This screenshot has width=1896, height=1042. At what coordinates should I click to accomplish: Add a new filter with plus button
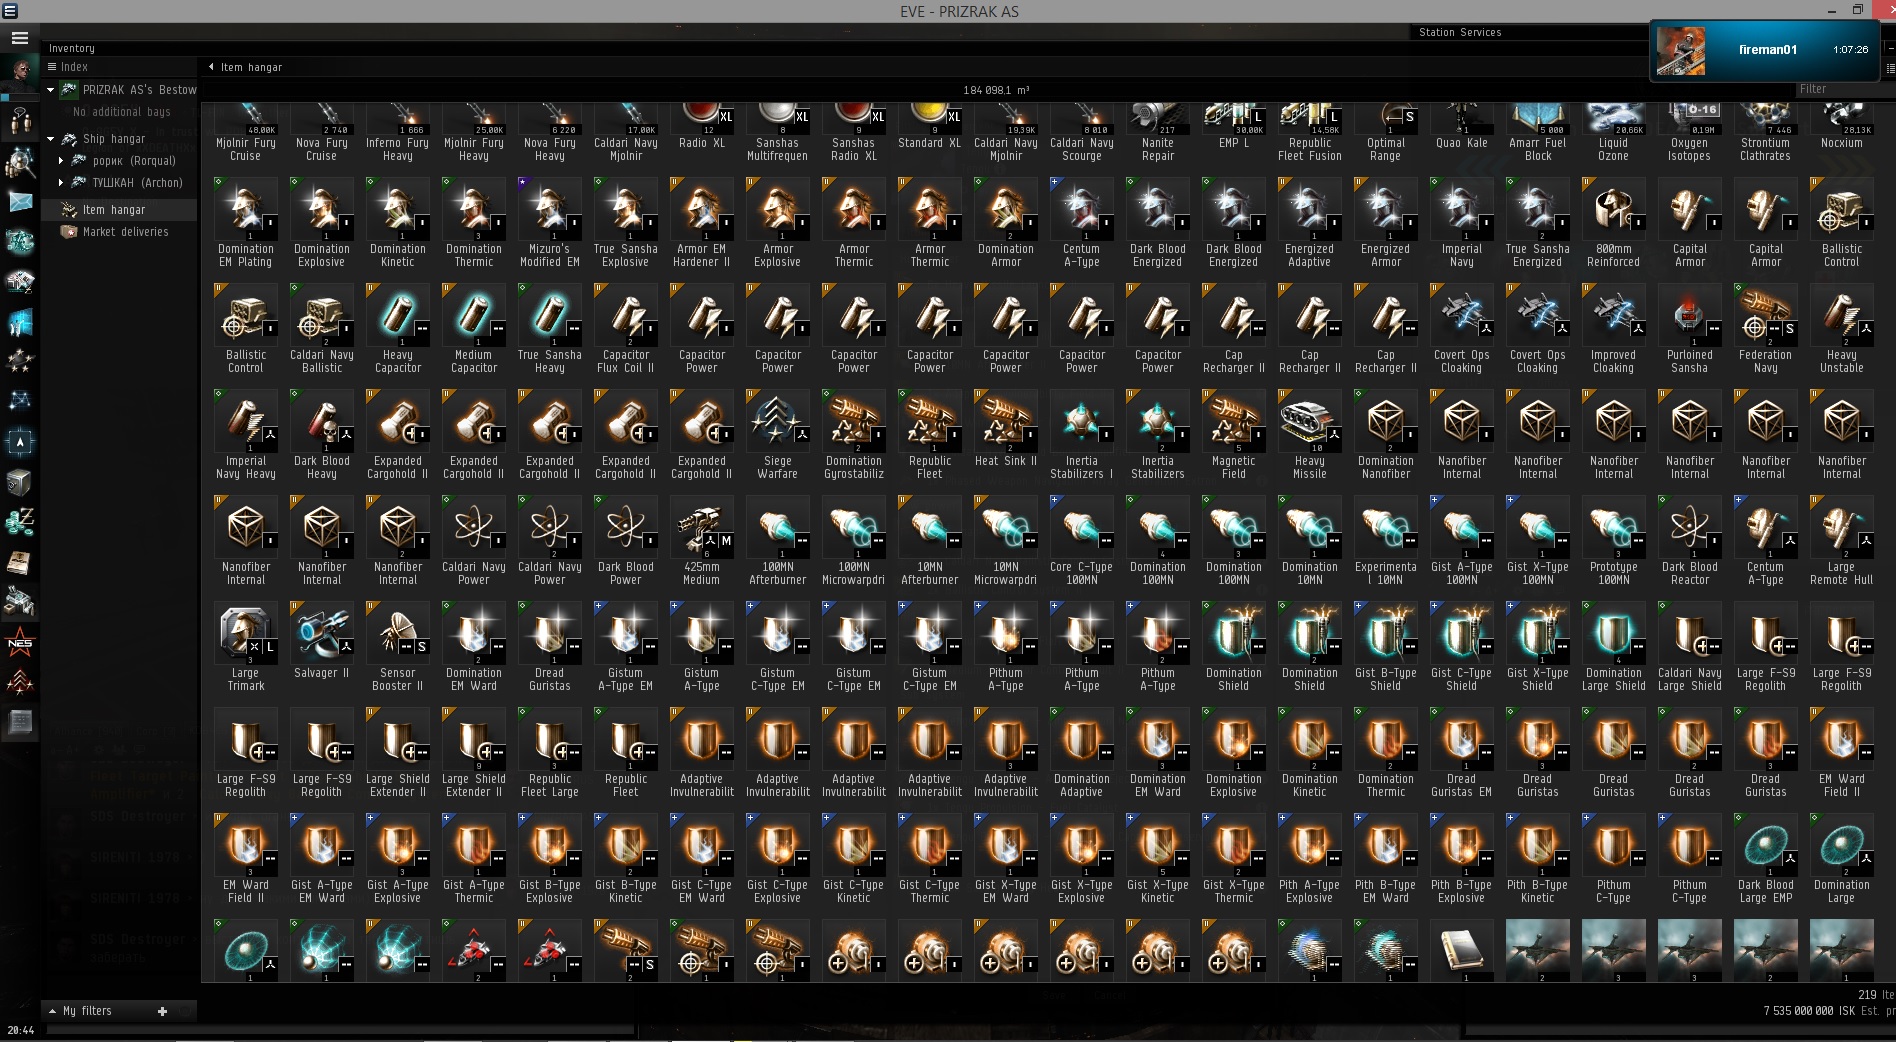[162, 1011]
